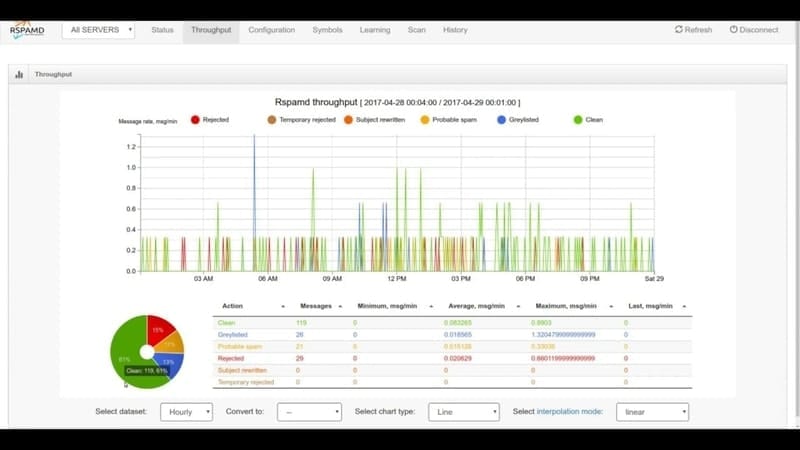The height and width of the screenshot is (450, 800).
Task: Click the blue Greylisted pie slice
Action: [169, 364]
